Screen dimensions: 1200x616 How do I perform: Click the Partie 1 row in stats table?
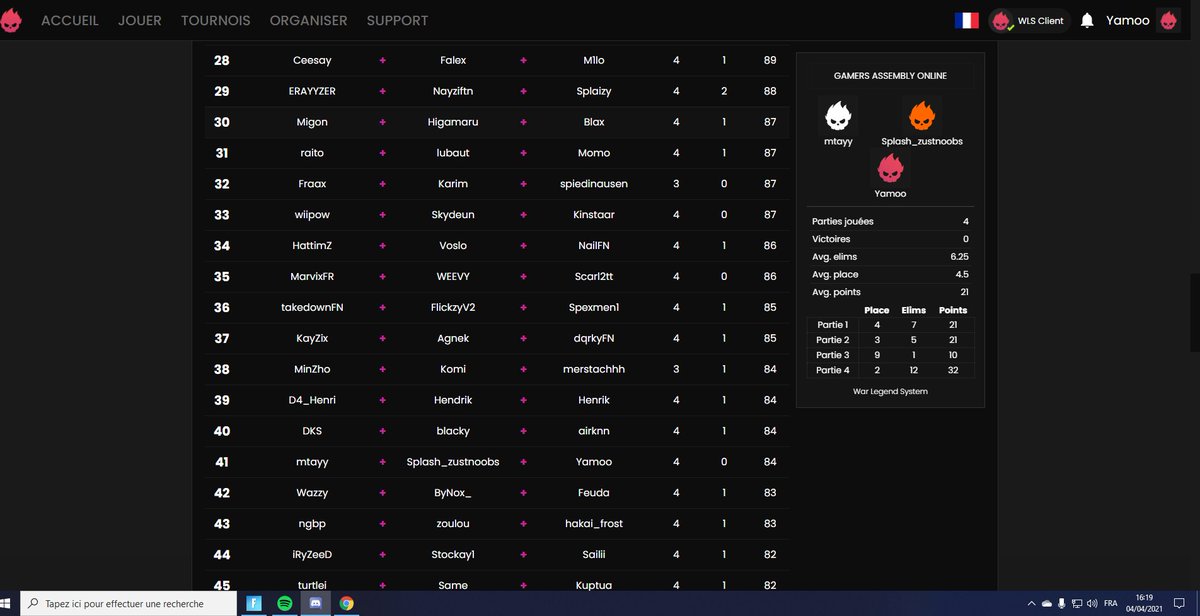click(x=890, y=325)
